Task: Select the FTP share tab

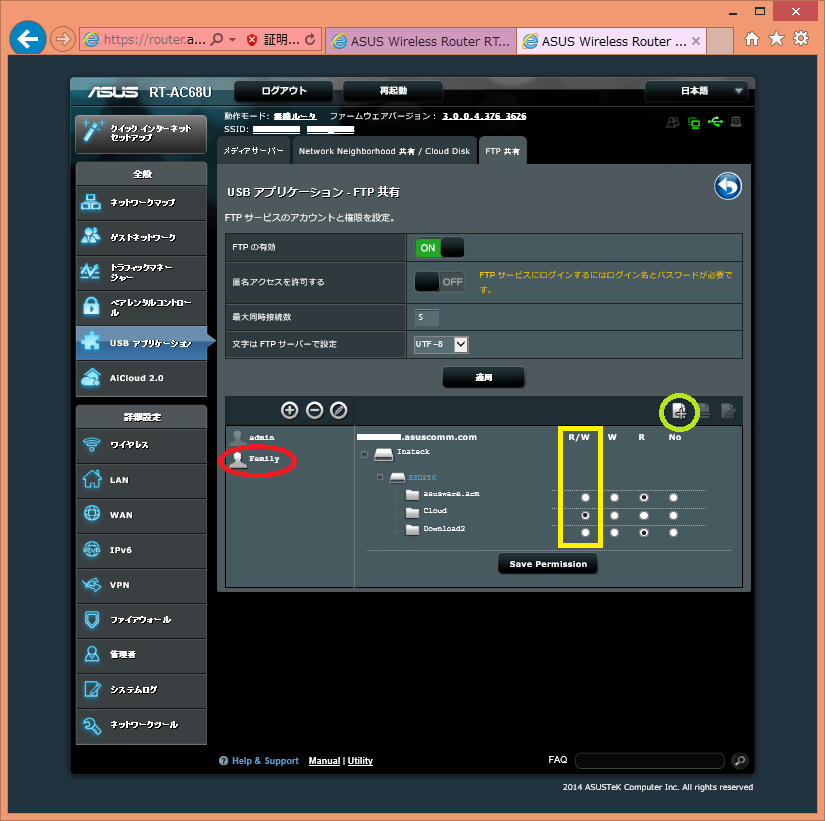Action: [502, 151]
